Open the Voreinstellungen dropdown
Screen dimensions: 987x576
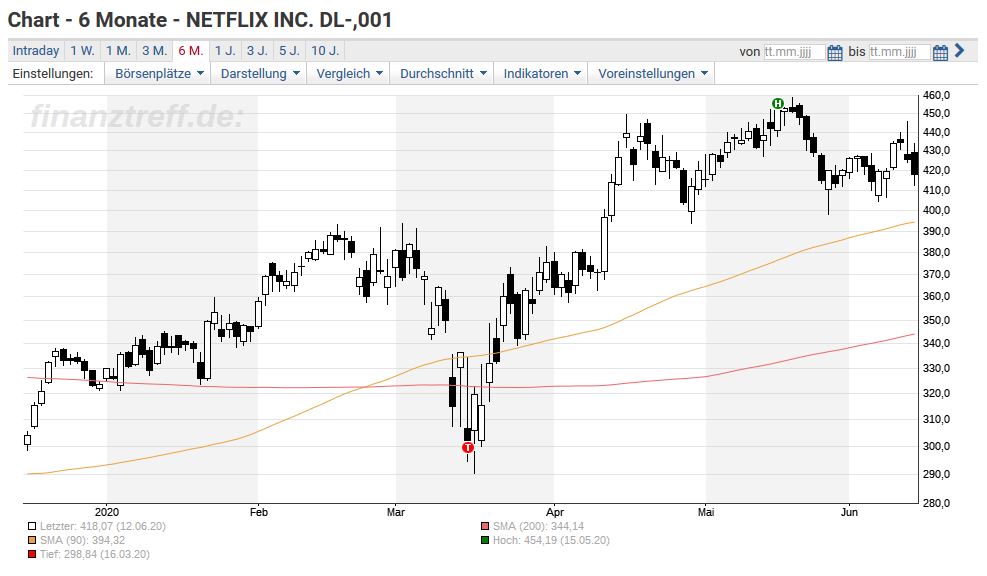pos(653,74)
